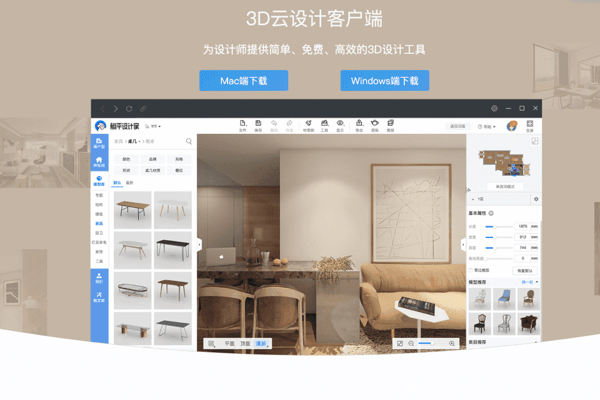
Task: Click the Mac端下载 button
Action: (243, 80)
